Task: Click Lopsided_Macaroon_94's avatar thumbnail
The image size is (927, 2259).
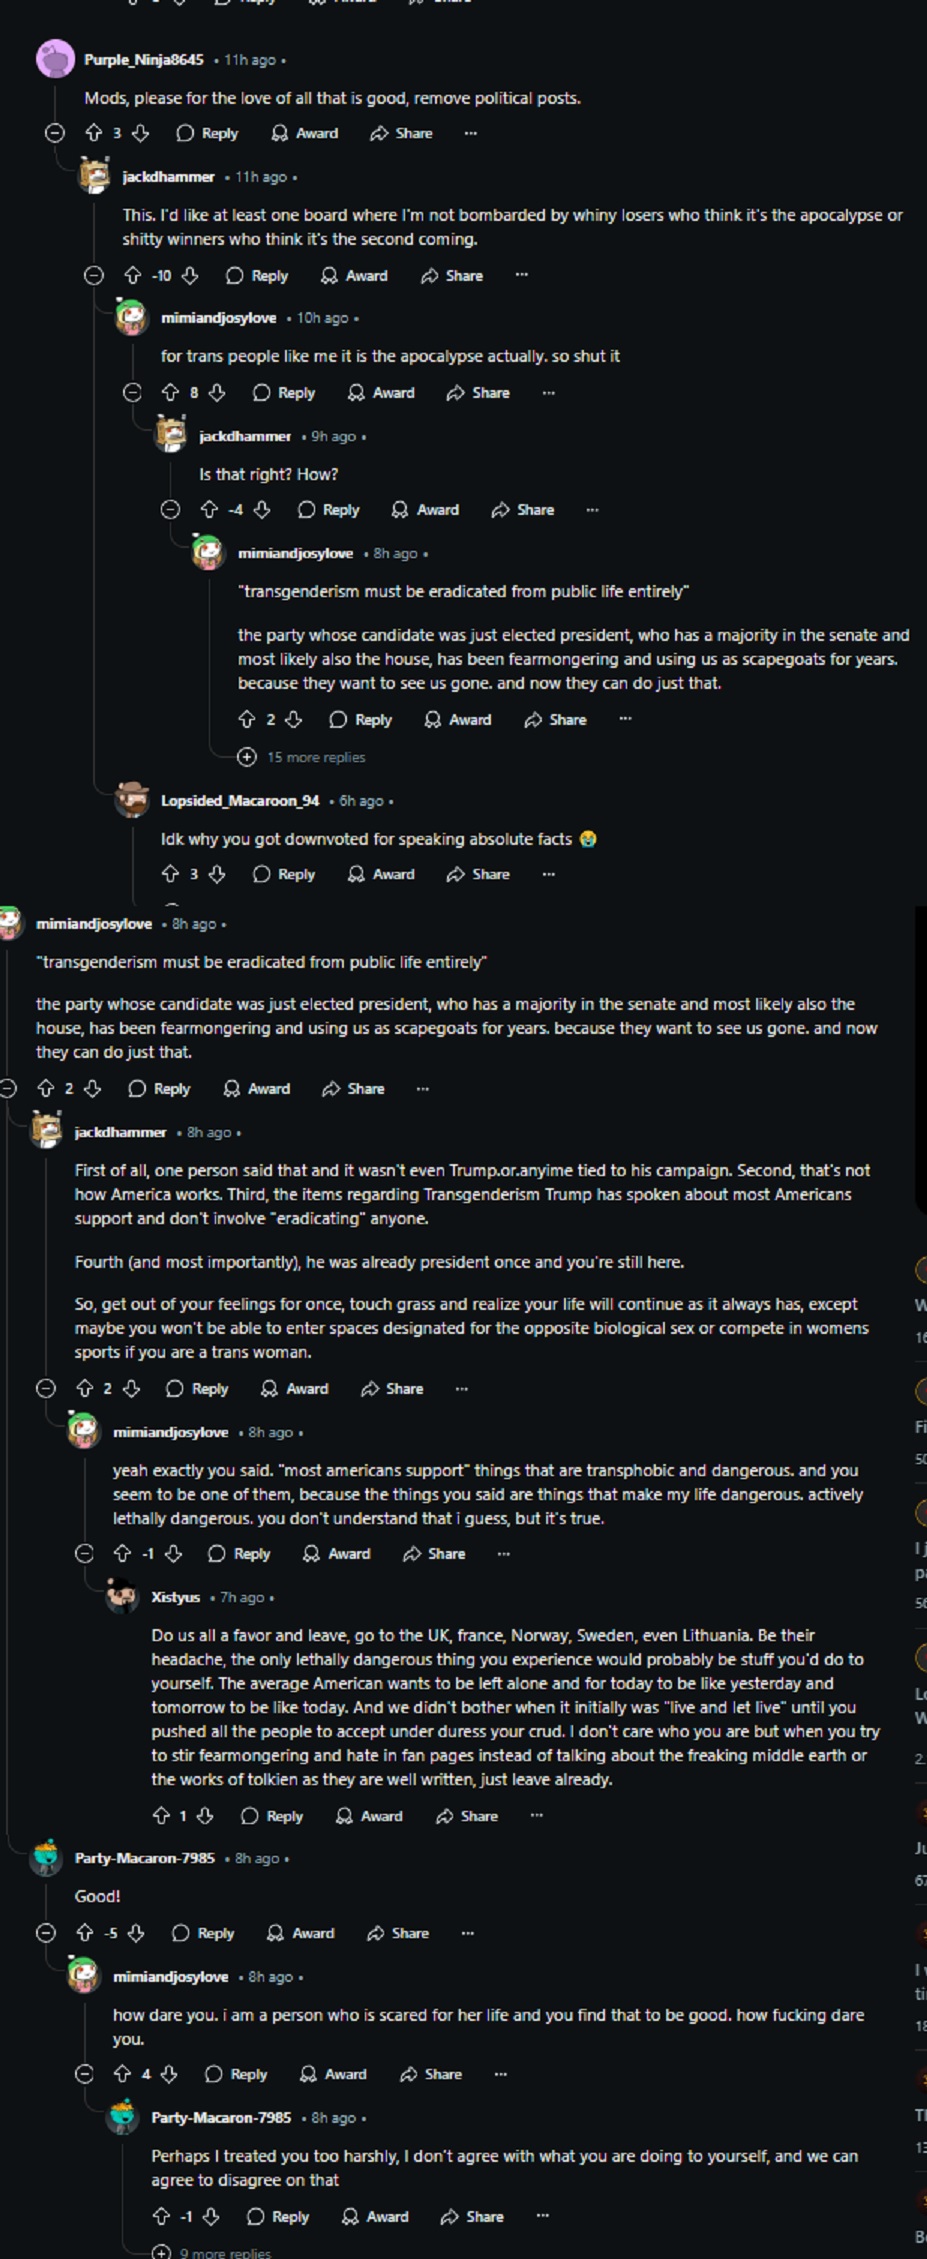Action: click(132, 800)
